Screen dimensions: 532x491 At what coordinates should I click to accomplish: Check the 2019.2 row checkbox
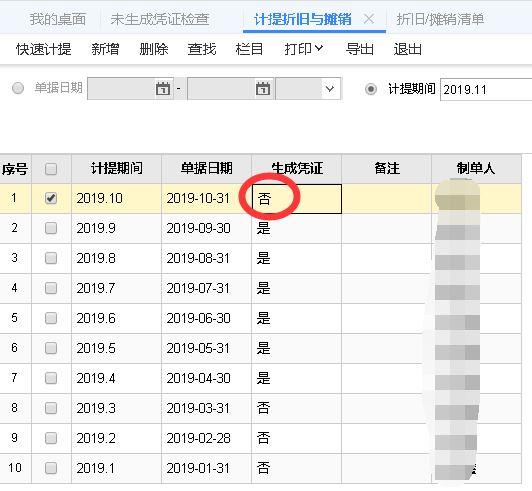tap(51, 438)
